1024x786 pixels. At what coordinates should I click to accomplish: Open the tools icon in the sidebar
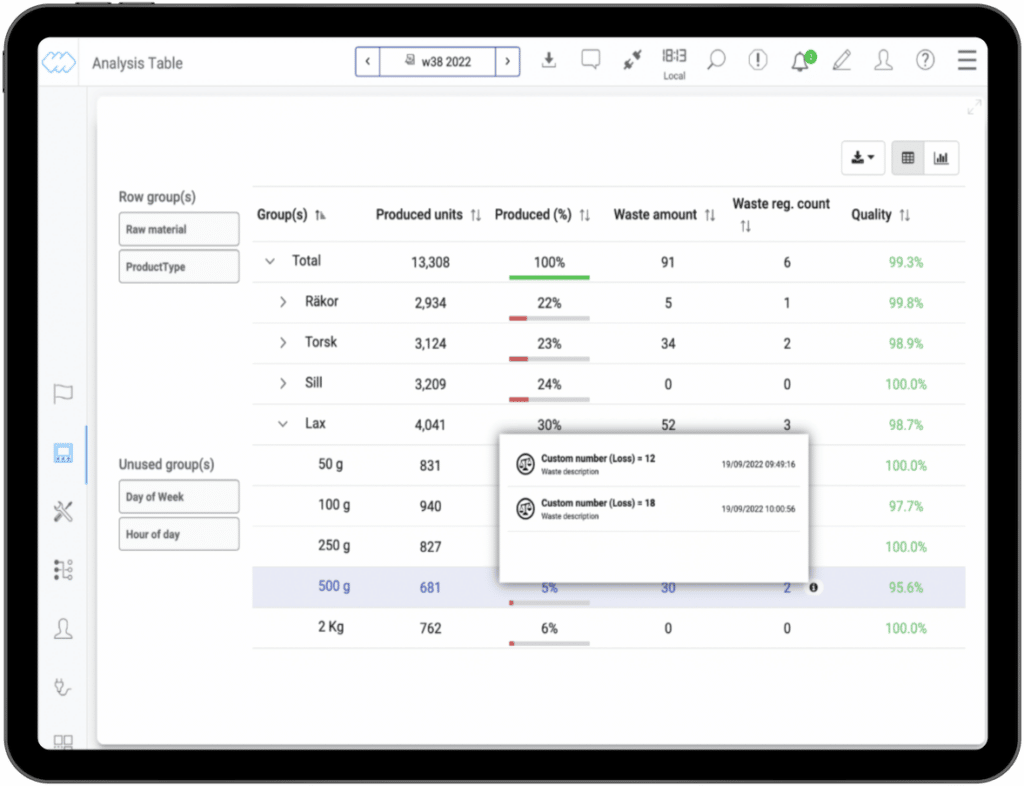[62, 511]
